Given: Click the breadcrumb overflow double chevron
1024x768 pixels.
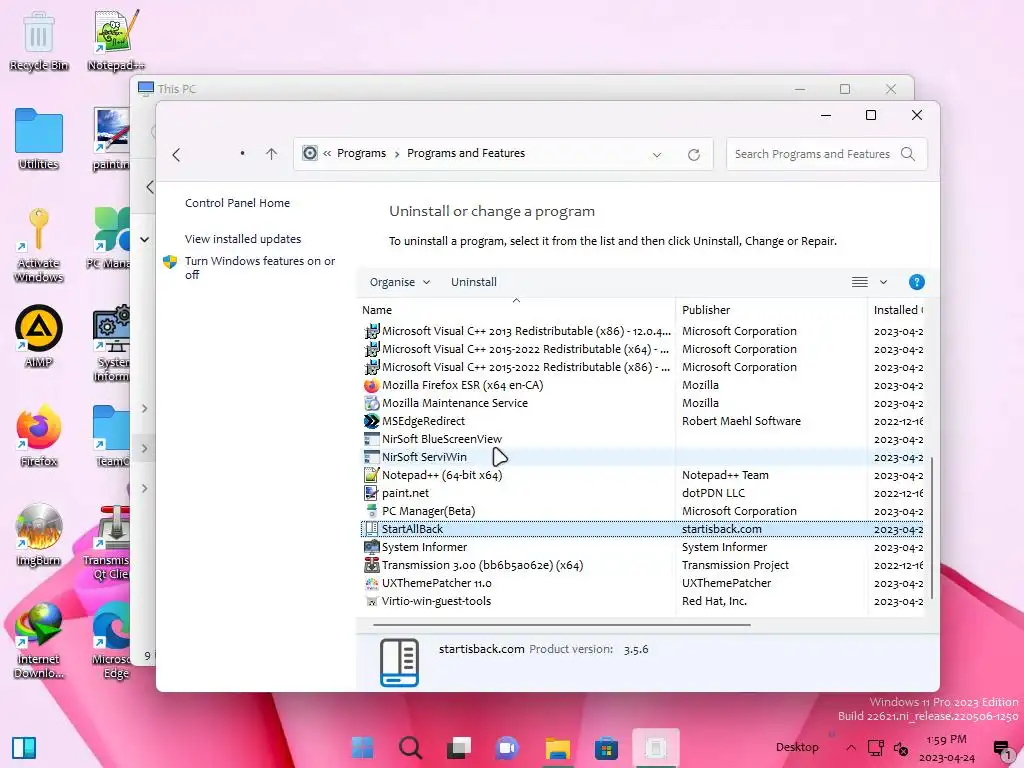Looking at the screenshot, I should 327,153.
